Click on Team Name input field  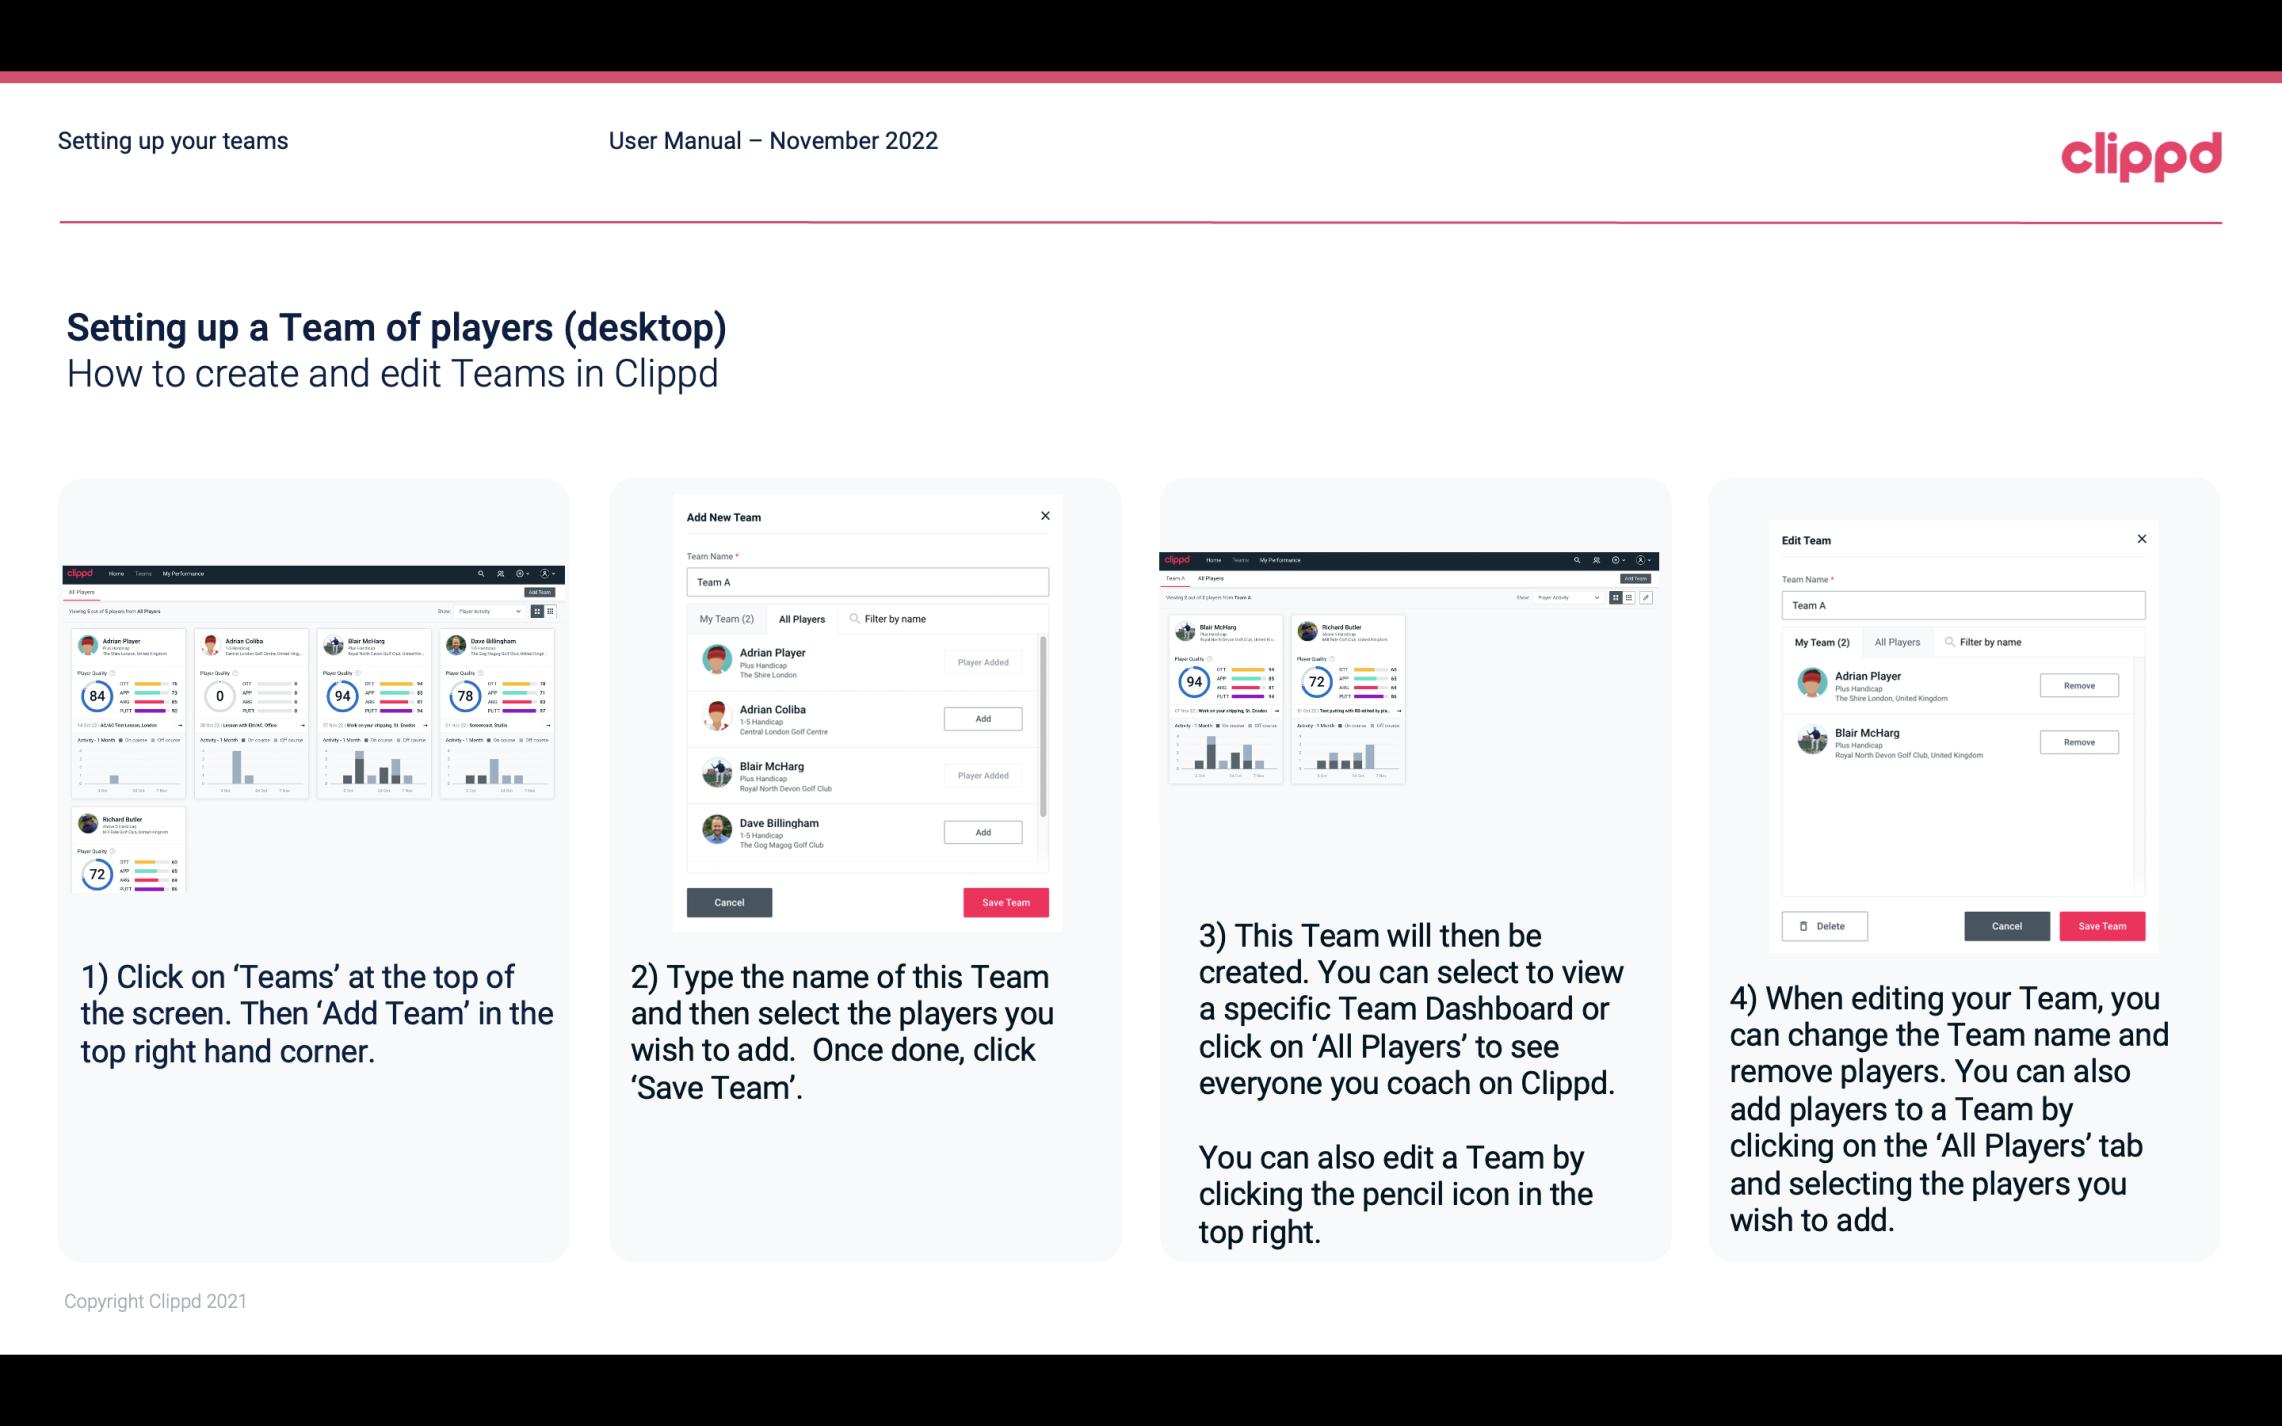(866, 582)
